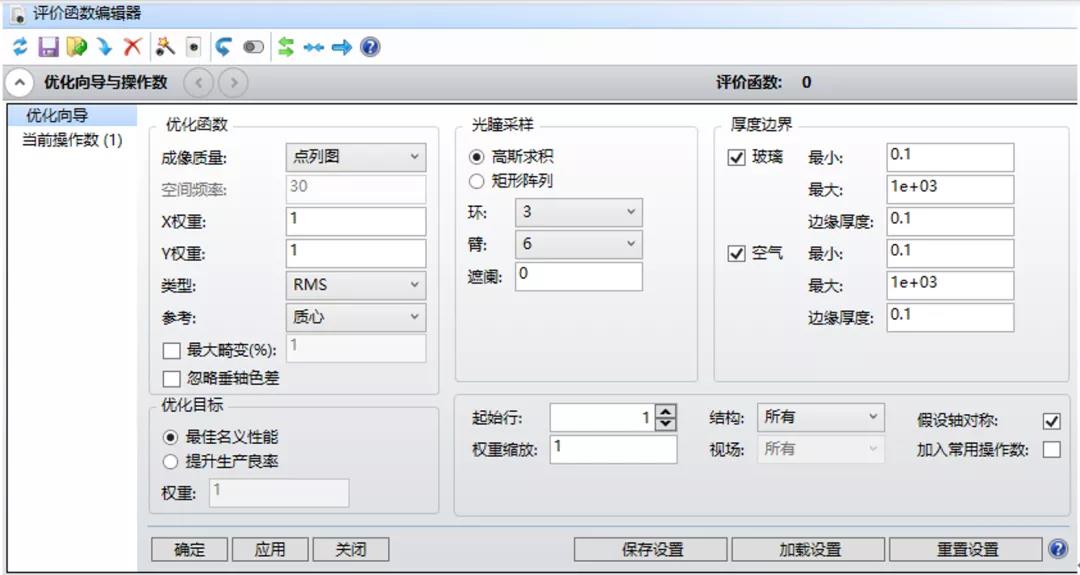
Task: Toggle the 假设轴对称 checkbox
Action: point(1052,420)
